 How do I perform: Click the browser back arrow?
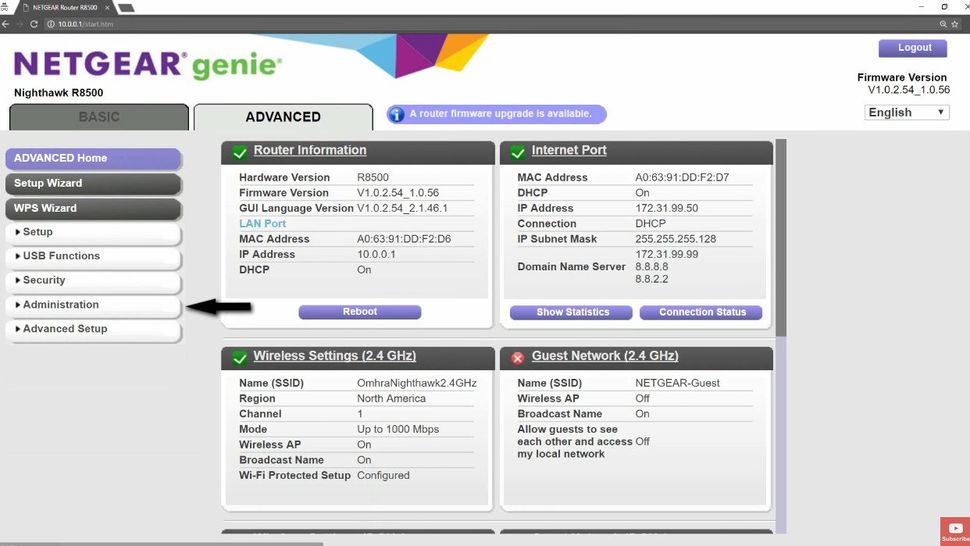point(6,24)
